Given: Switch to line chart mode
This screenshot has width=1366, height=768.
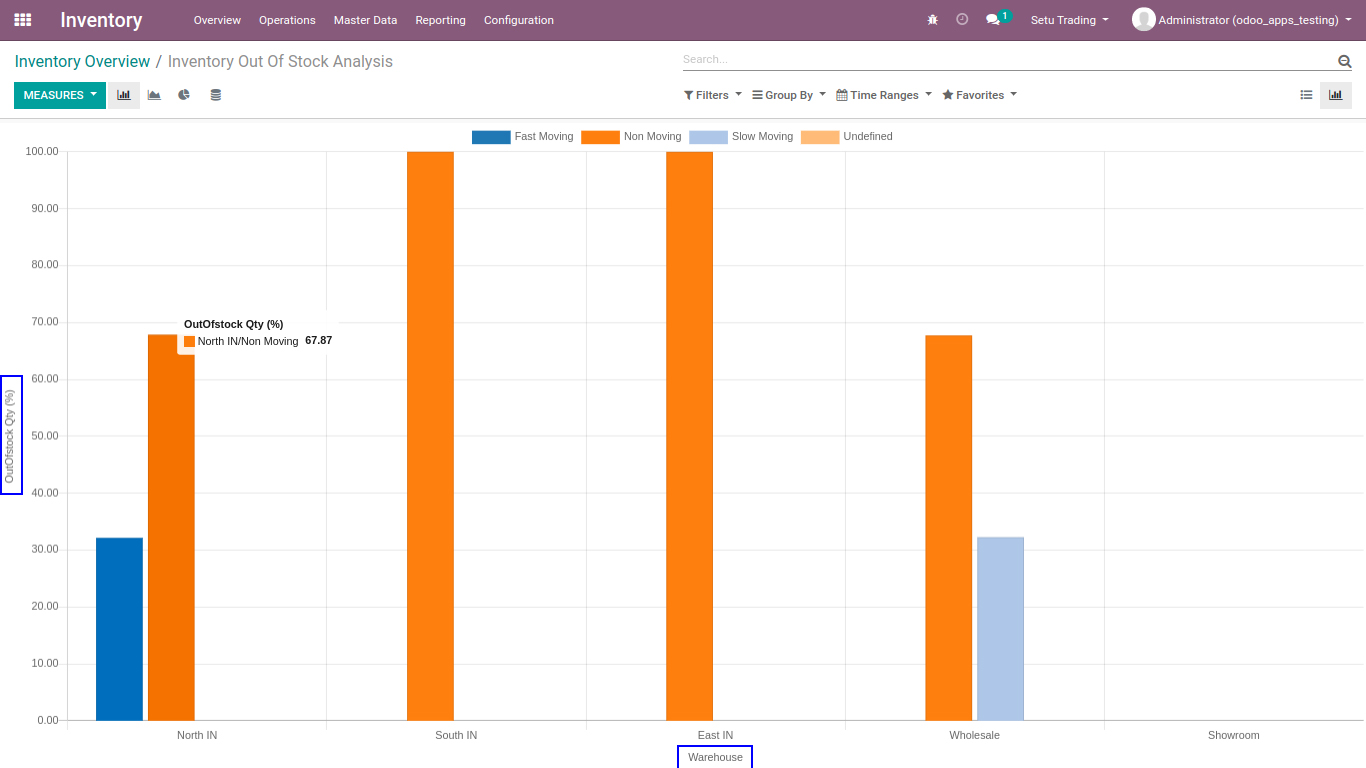Looking at the screenshot, I should point(154,95).
